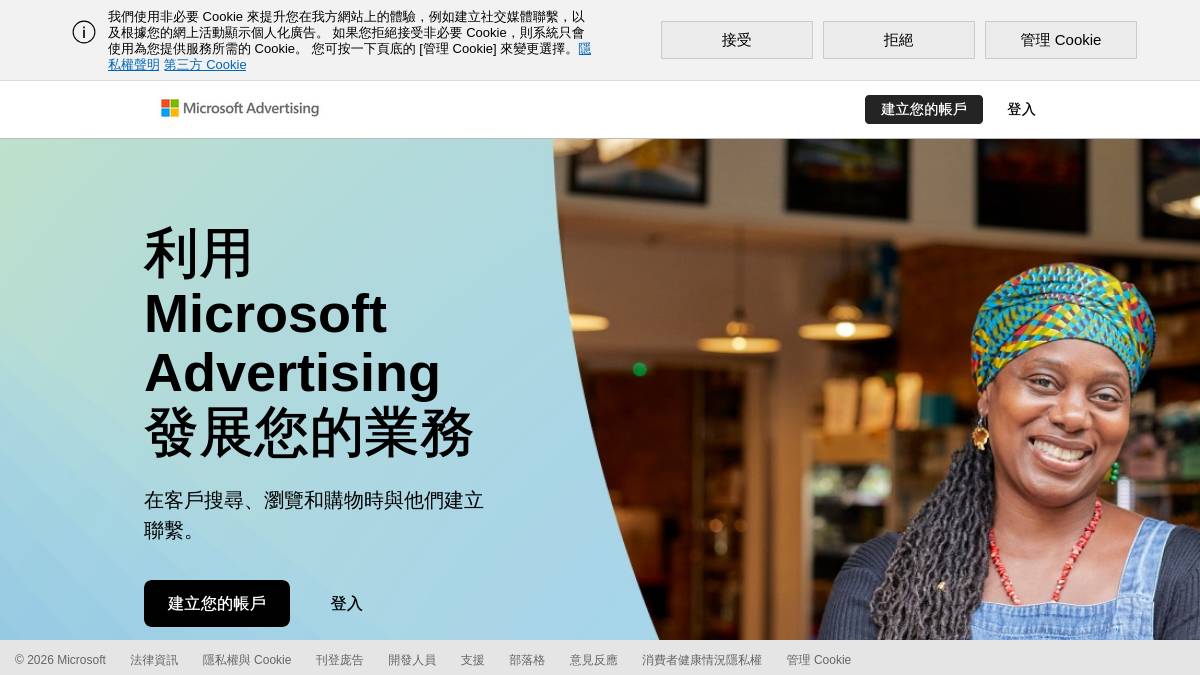Open the footer 部落格 link
The image size is (1200, 675).
pyautogui.click(x=527, y=660)
